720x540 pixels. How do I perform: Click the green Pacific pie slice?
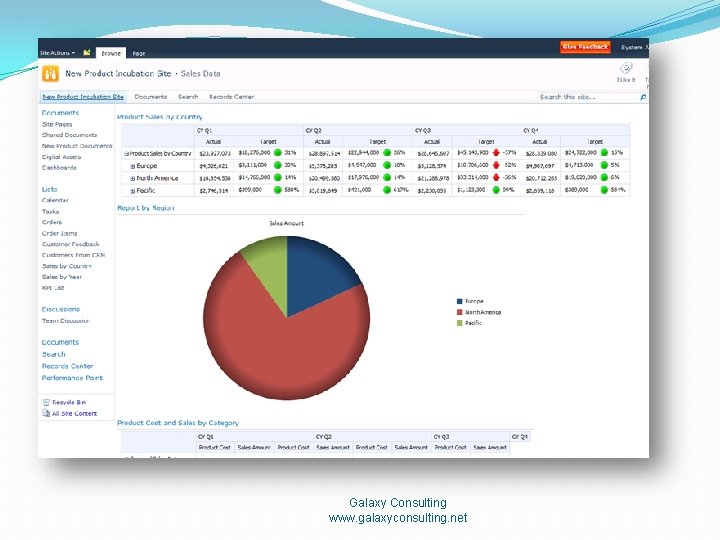coord(271,269)
